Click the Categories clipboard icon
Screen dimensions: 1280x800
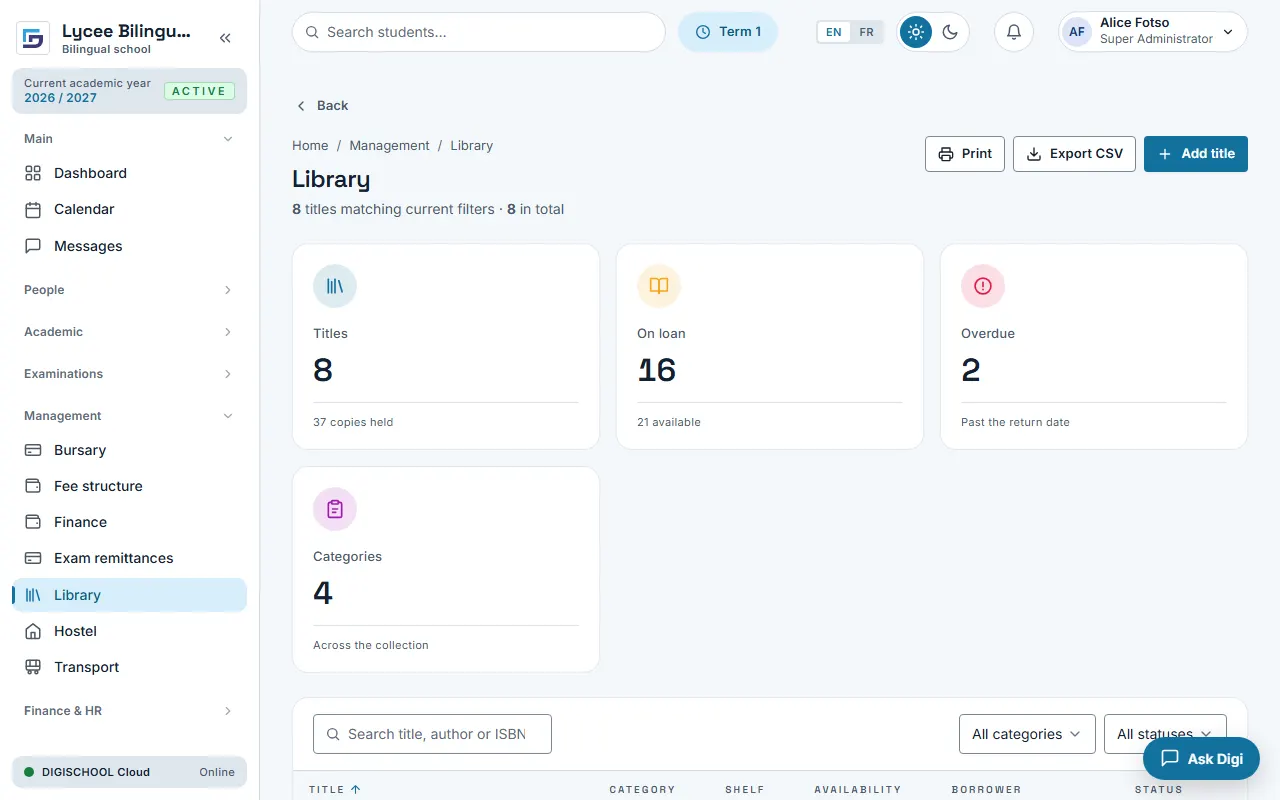tap(335, 509)
